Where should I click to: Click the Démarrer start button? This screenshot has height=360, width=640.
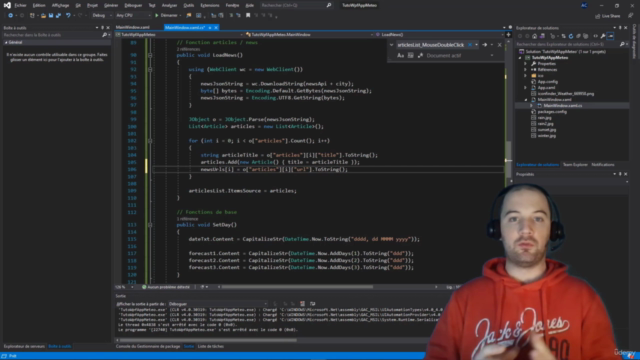[x=166, y=16]
